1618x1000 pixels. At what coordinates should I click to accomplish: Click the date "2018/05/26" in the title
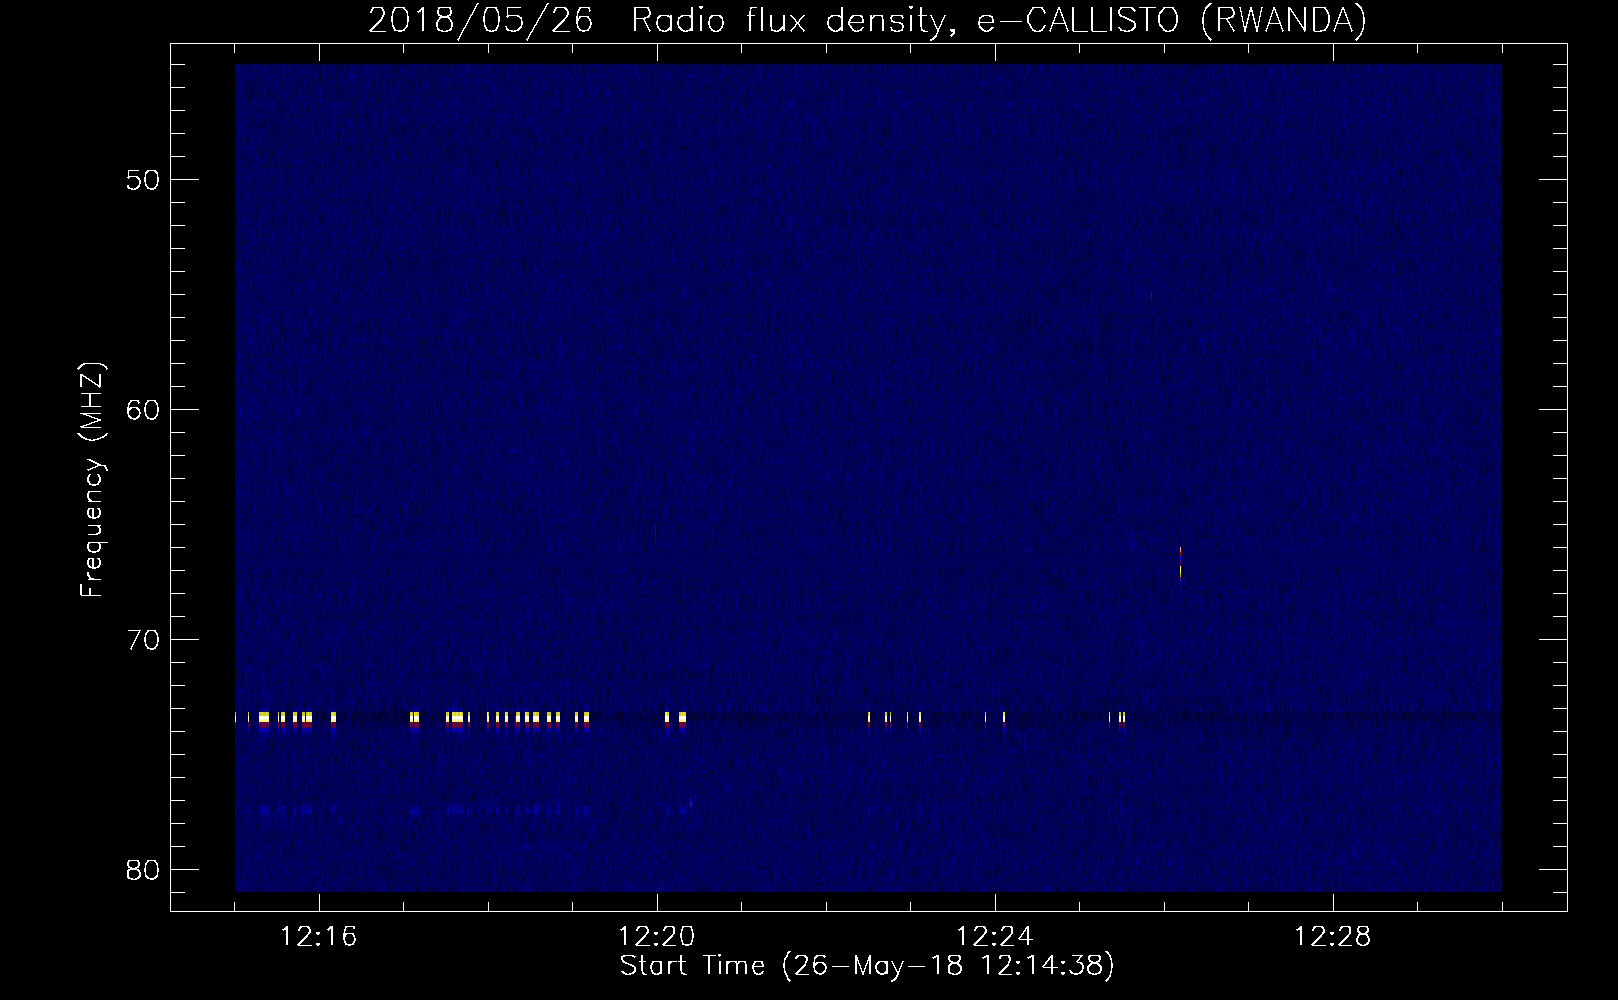click(x=481, y=20)
